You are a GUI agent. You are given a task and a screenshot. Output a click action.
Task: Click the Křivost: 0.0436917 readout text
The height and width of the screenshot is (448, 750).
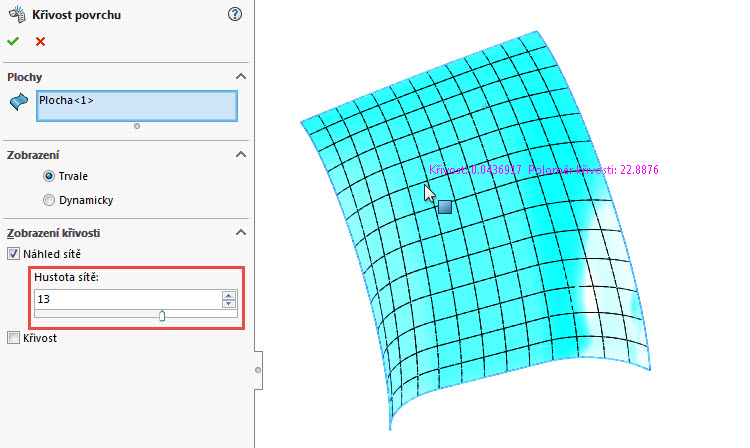pyautogui.click(x=475, y=170)
